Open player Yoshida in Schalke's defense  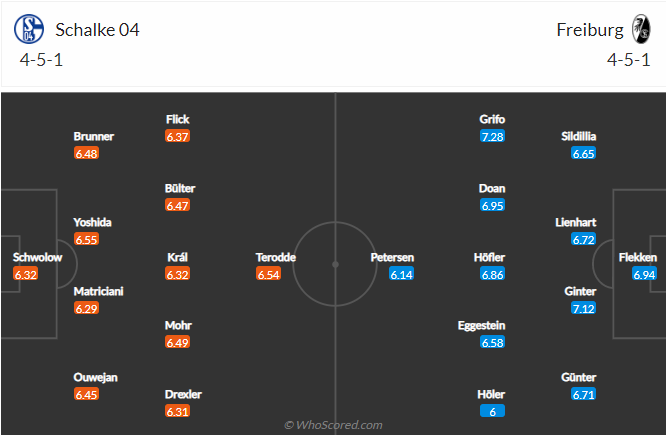(x=92, y=223)
